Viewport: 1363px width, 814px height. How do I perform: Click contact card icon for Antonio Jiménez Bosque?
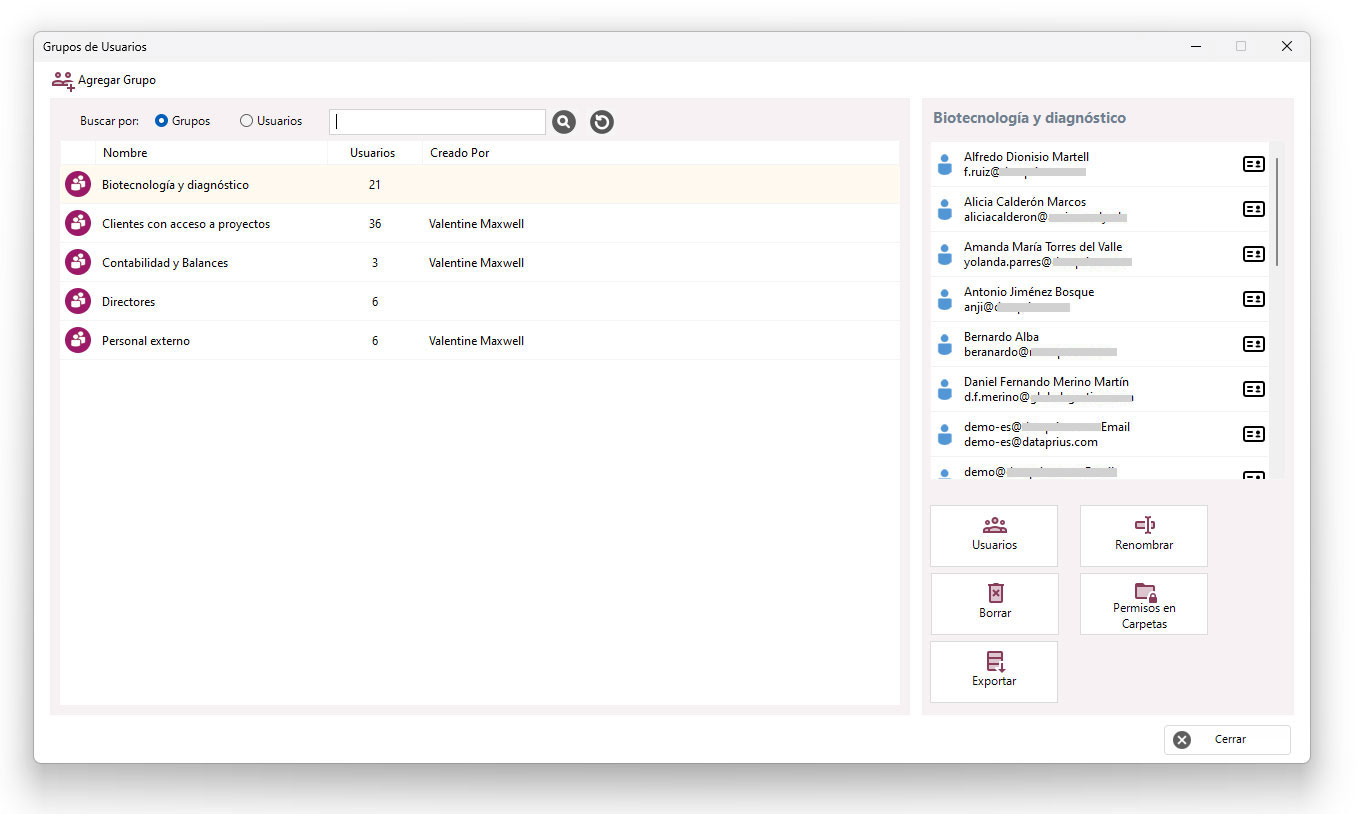click(x=1253, y=299)
